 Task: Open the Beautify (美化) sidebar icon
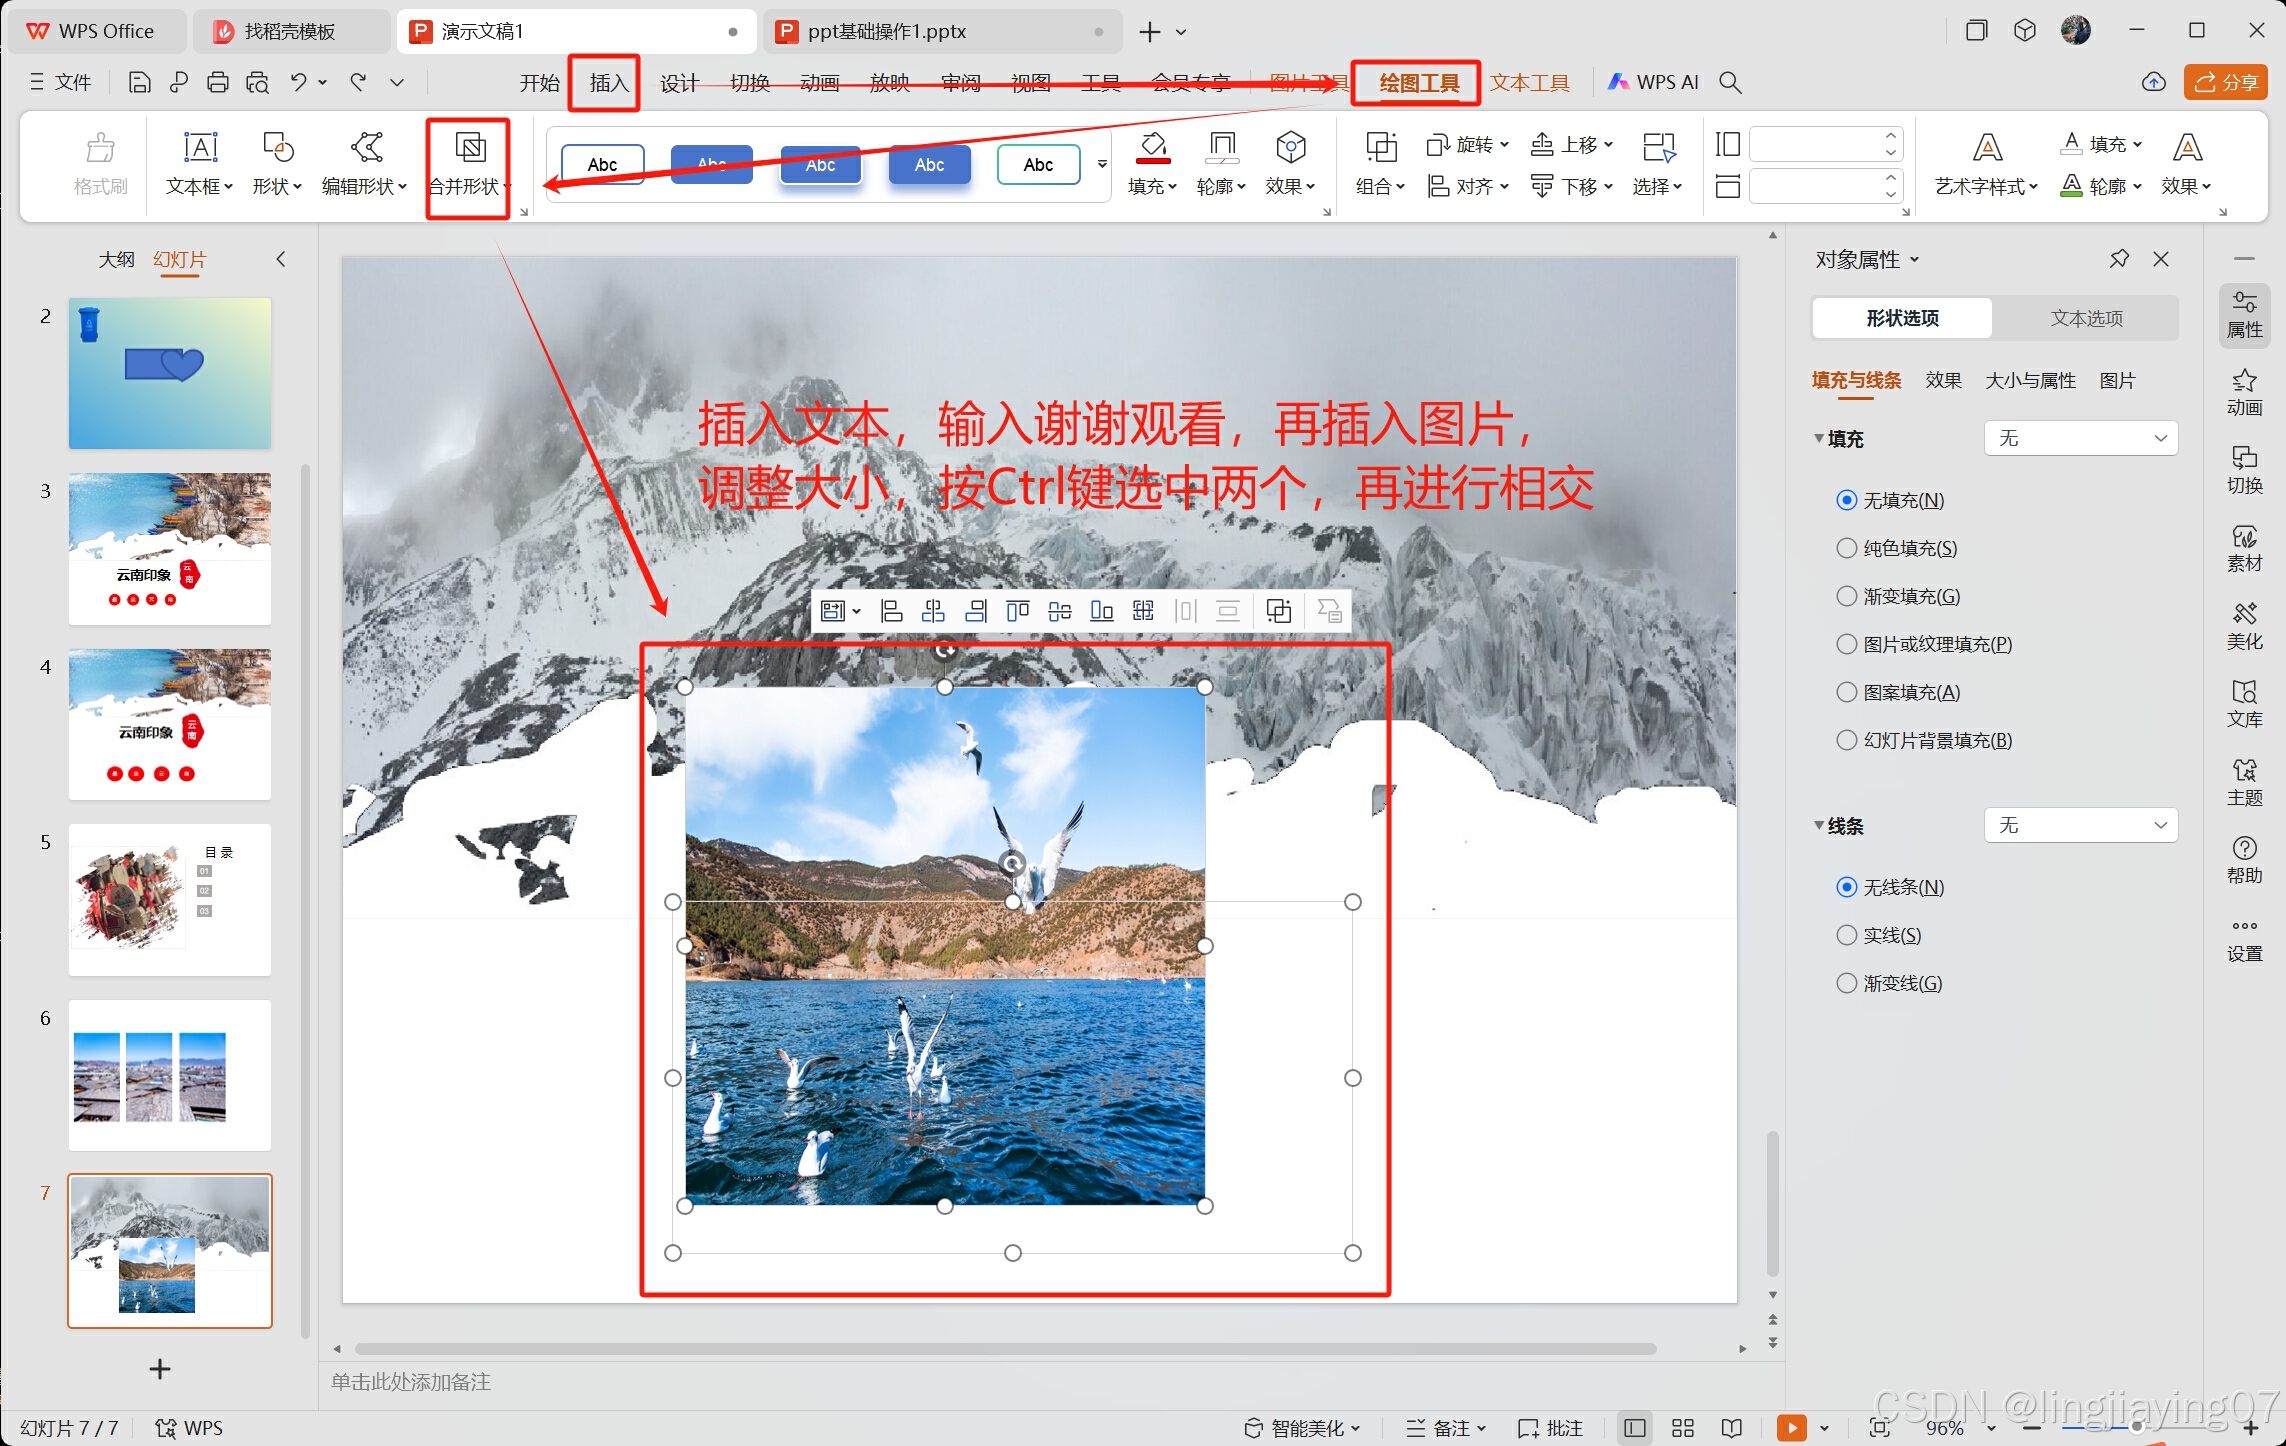pos(2243,626)
